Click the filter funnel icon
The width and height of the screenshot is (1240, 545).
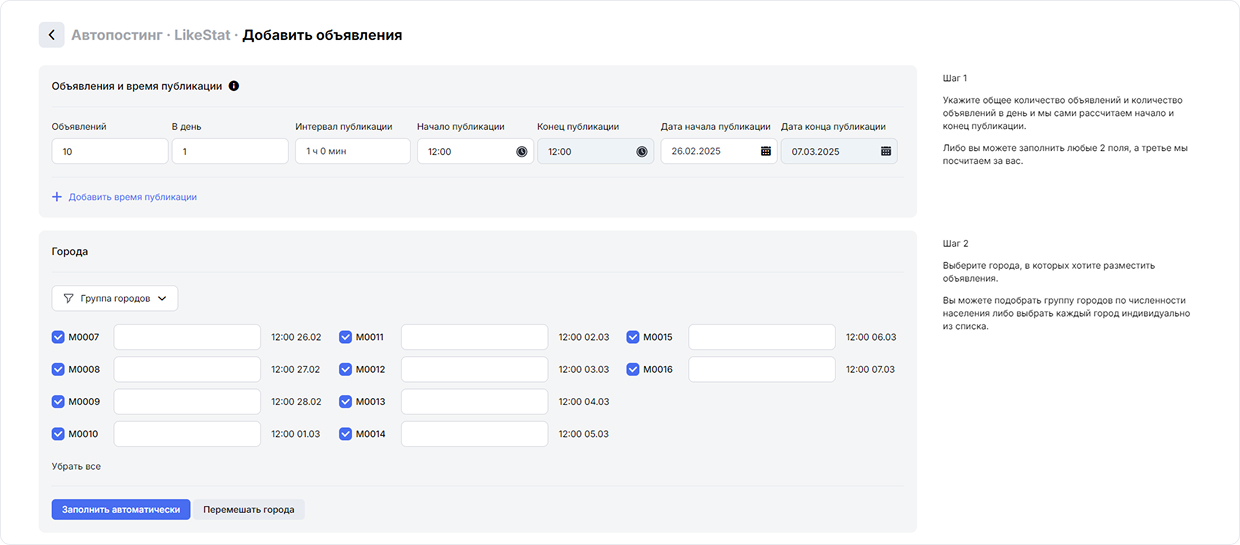68,298
